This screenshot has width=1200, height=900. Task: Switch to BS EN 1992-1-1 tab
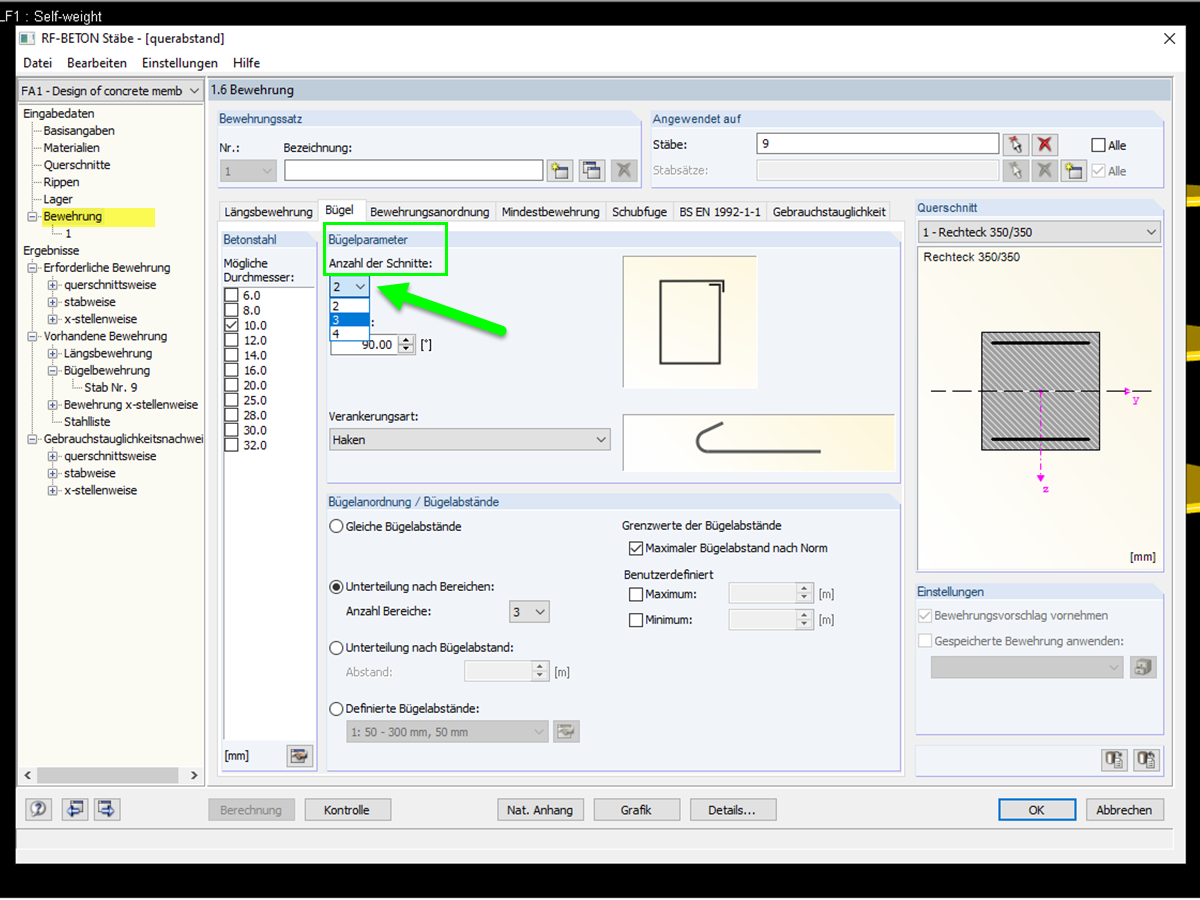coord(720,212)
